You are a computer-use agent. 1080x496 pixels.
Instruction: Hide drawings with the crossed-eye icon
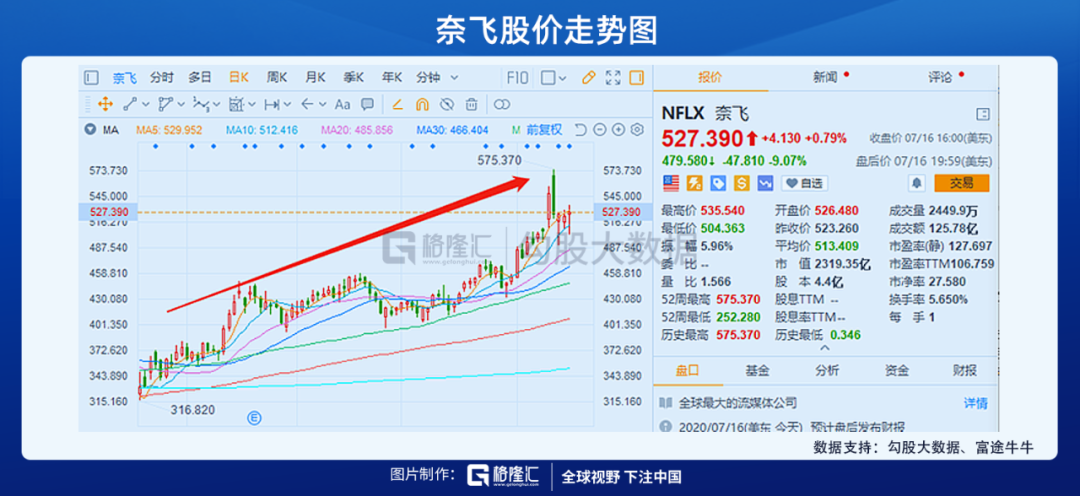coord(447,105)
